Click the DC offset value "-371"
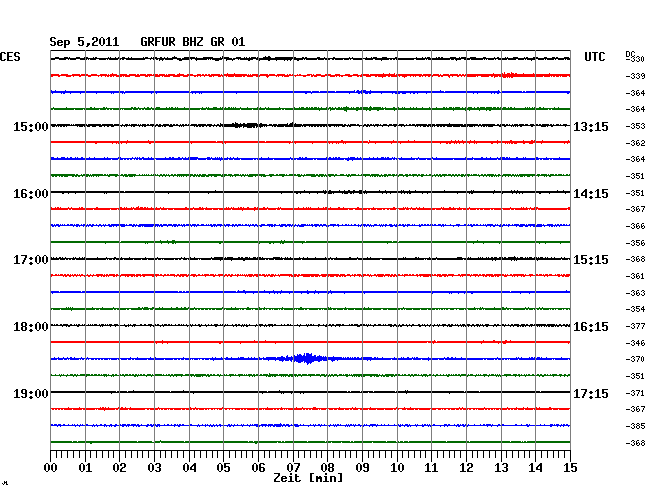650x494 pixels. (635, 393)
